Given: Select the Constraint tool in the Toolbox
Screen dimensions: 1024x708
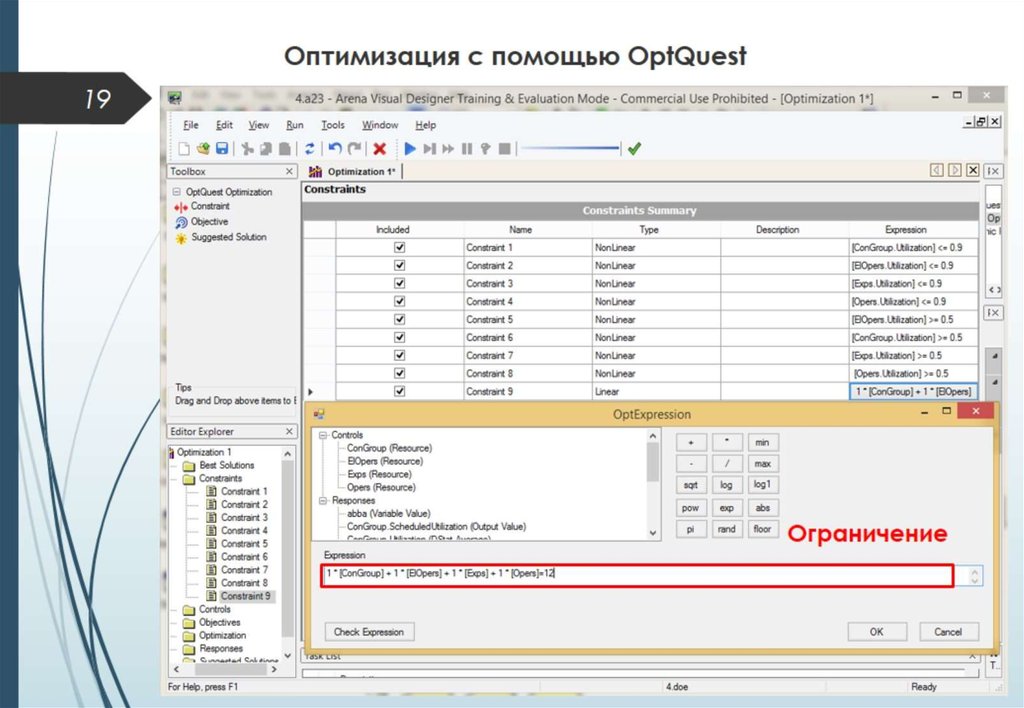Looking at the screenshot, I should tap(209, 207).
